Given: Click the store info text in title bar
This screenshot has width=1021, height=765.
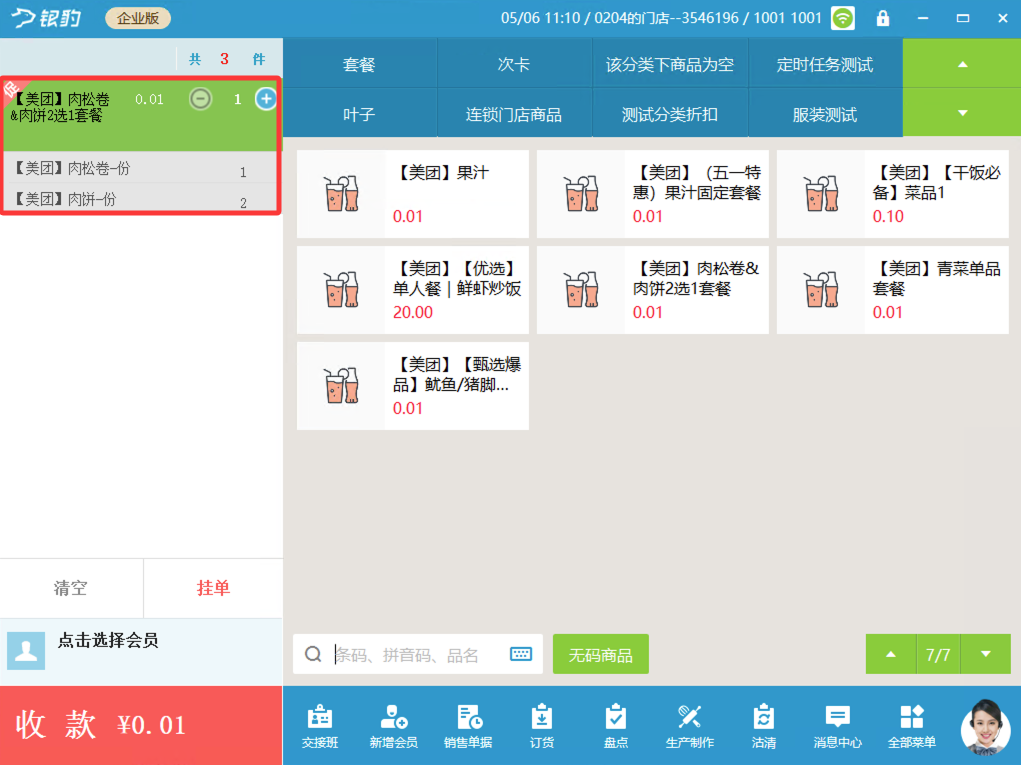Looking at the screenshot, I should click(661, 18).
